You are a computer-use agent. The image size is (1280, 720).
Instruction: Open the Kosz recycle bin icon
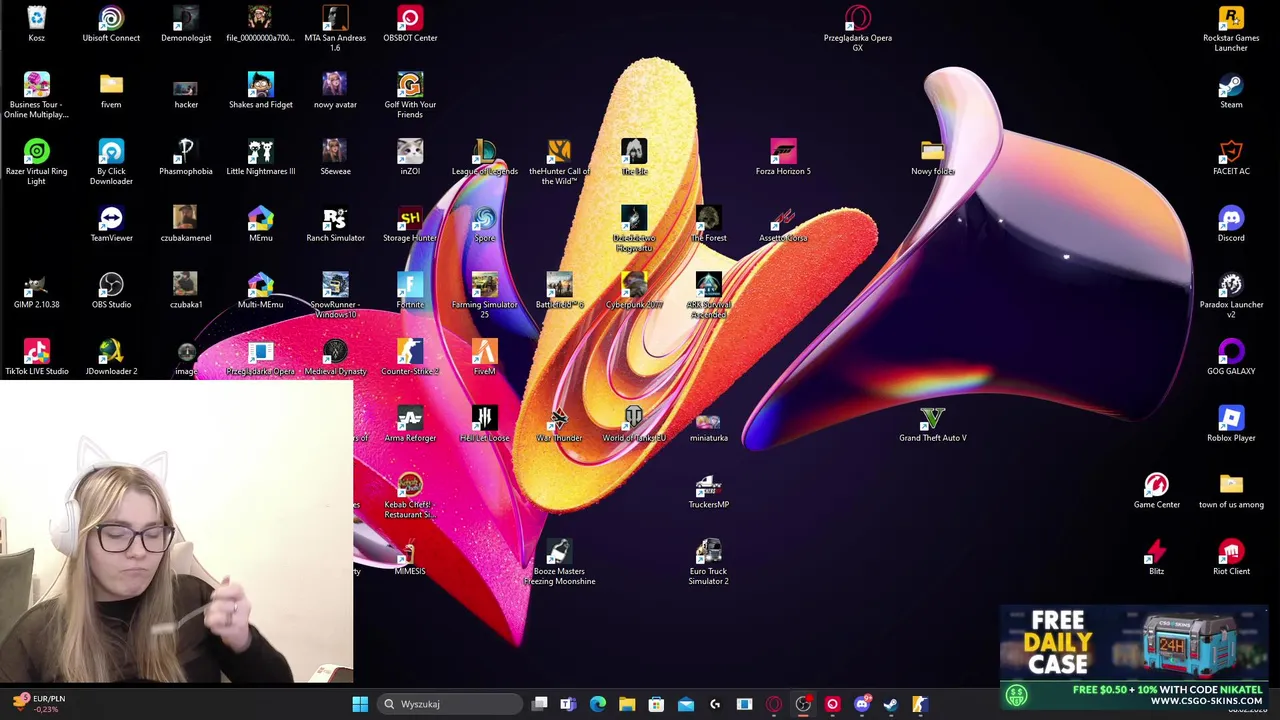(36, 24)
